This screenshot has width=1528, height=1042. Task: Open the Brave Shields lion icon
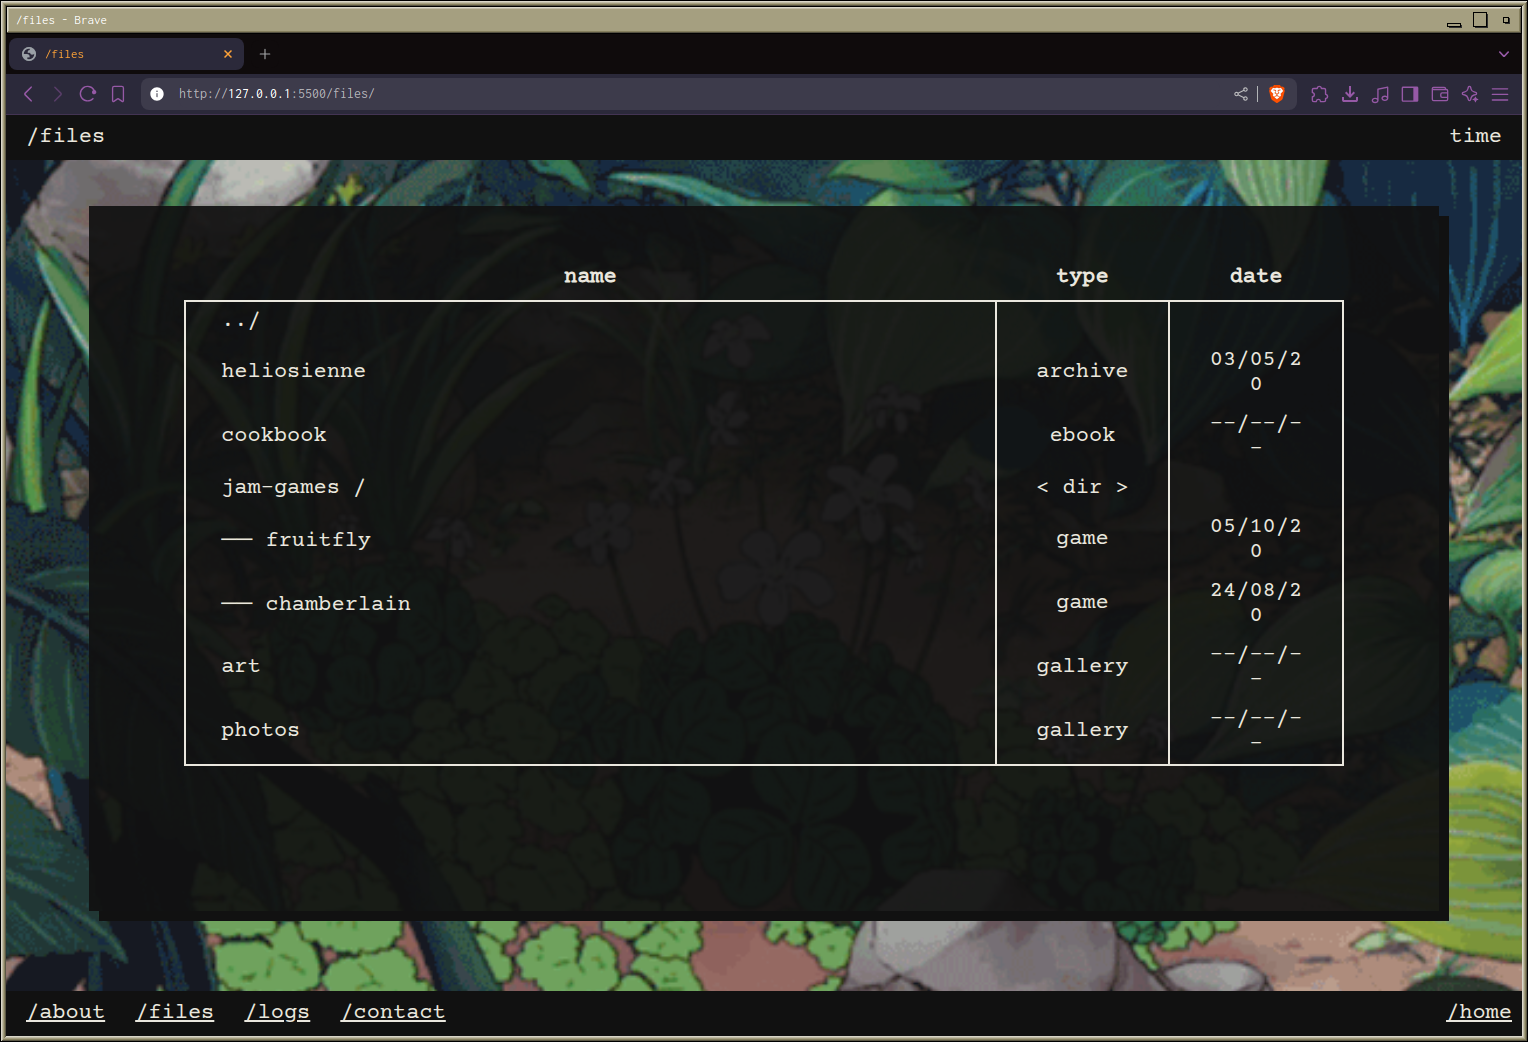pos(1277,94)
